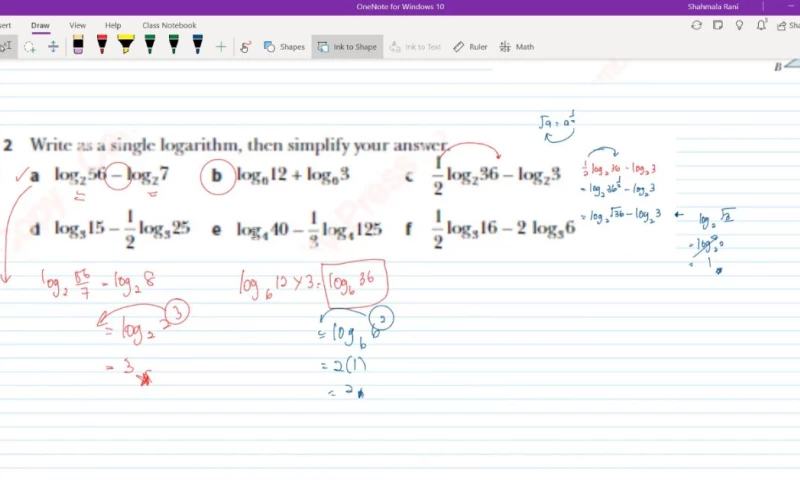The height and width of the screenshot is (480, 800).
Task: Pick the blue pen
Action: (197, 45)
